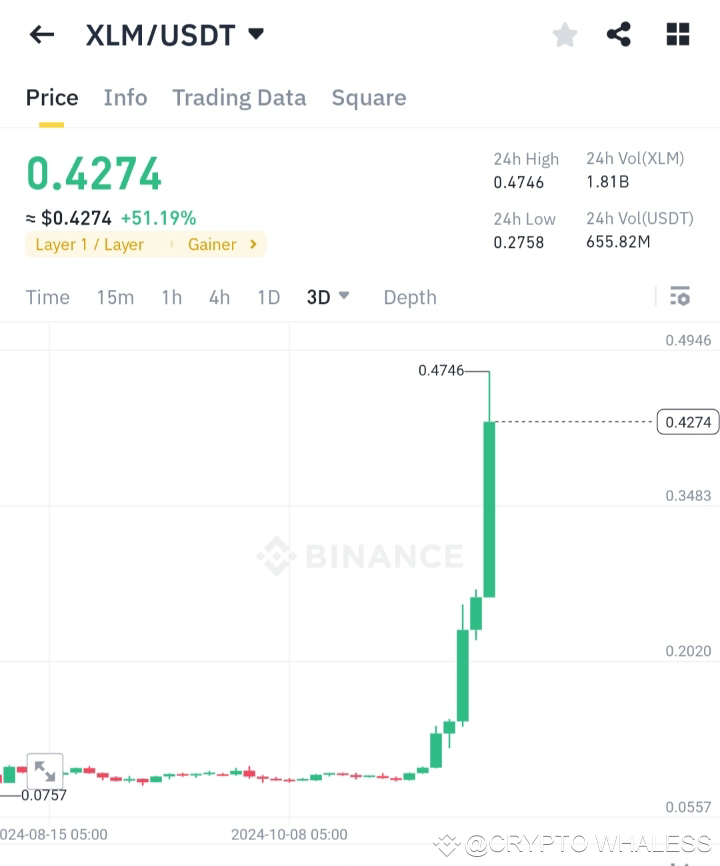Toggle the star to favorite XLM/USDT
Image resolution: width=720 pixels, height=866 pixels.
click(x=564, y=34)
